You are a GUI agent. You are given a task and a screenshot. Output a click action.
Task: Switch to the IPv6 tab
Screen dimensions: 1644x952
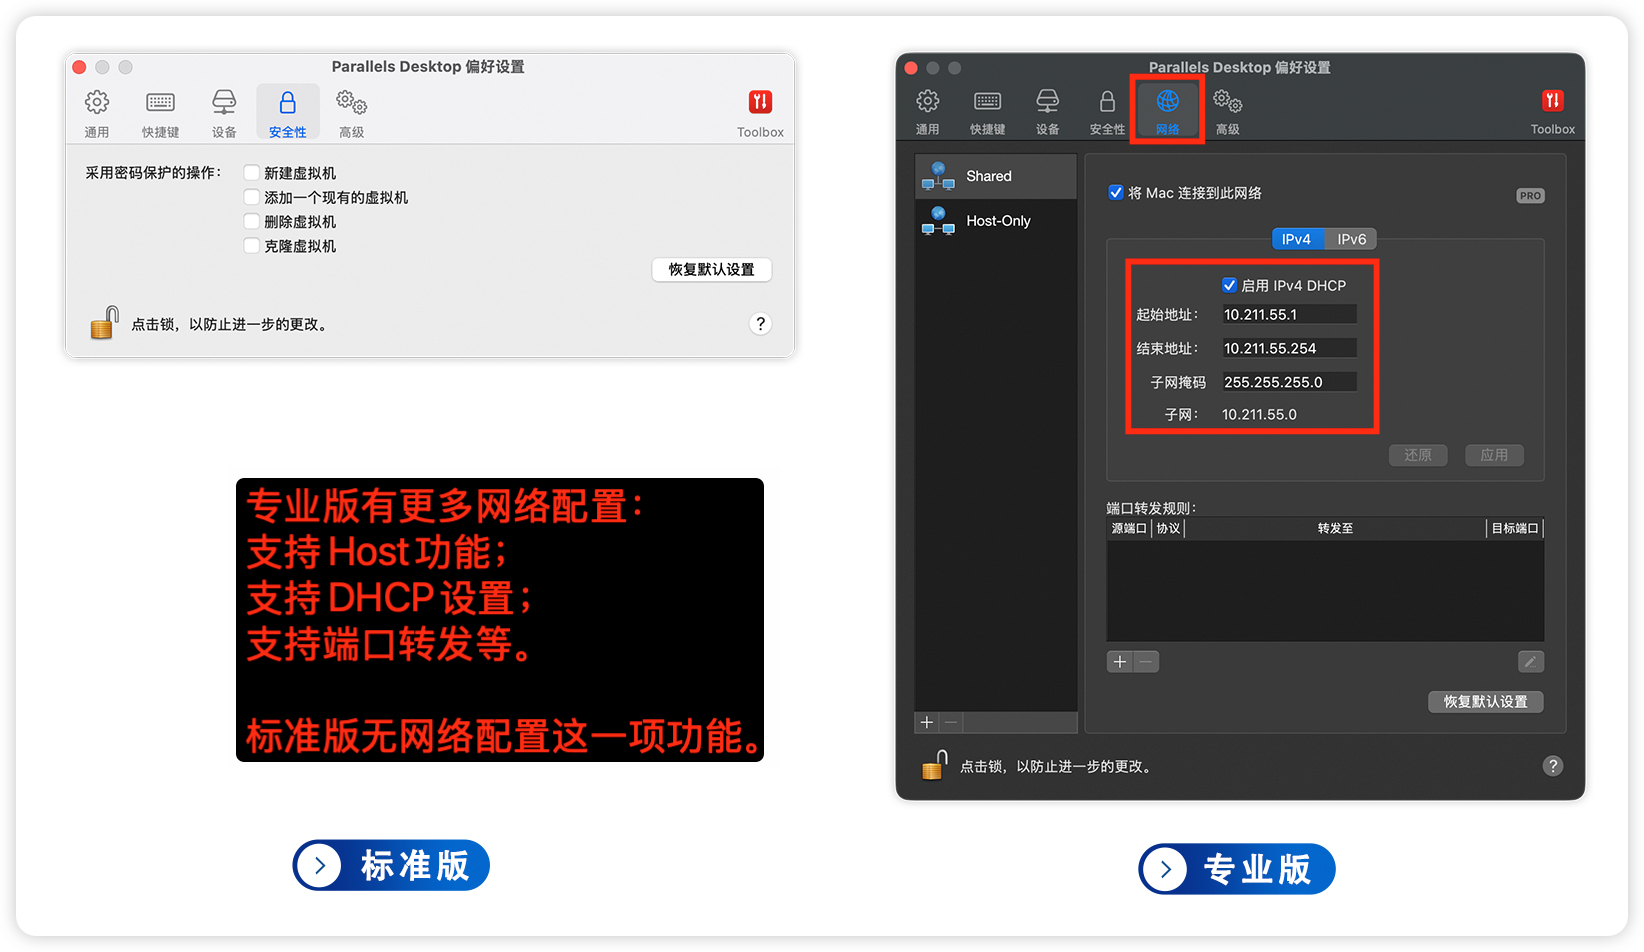click(x=1351, y=239)
